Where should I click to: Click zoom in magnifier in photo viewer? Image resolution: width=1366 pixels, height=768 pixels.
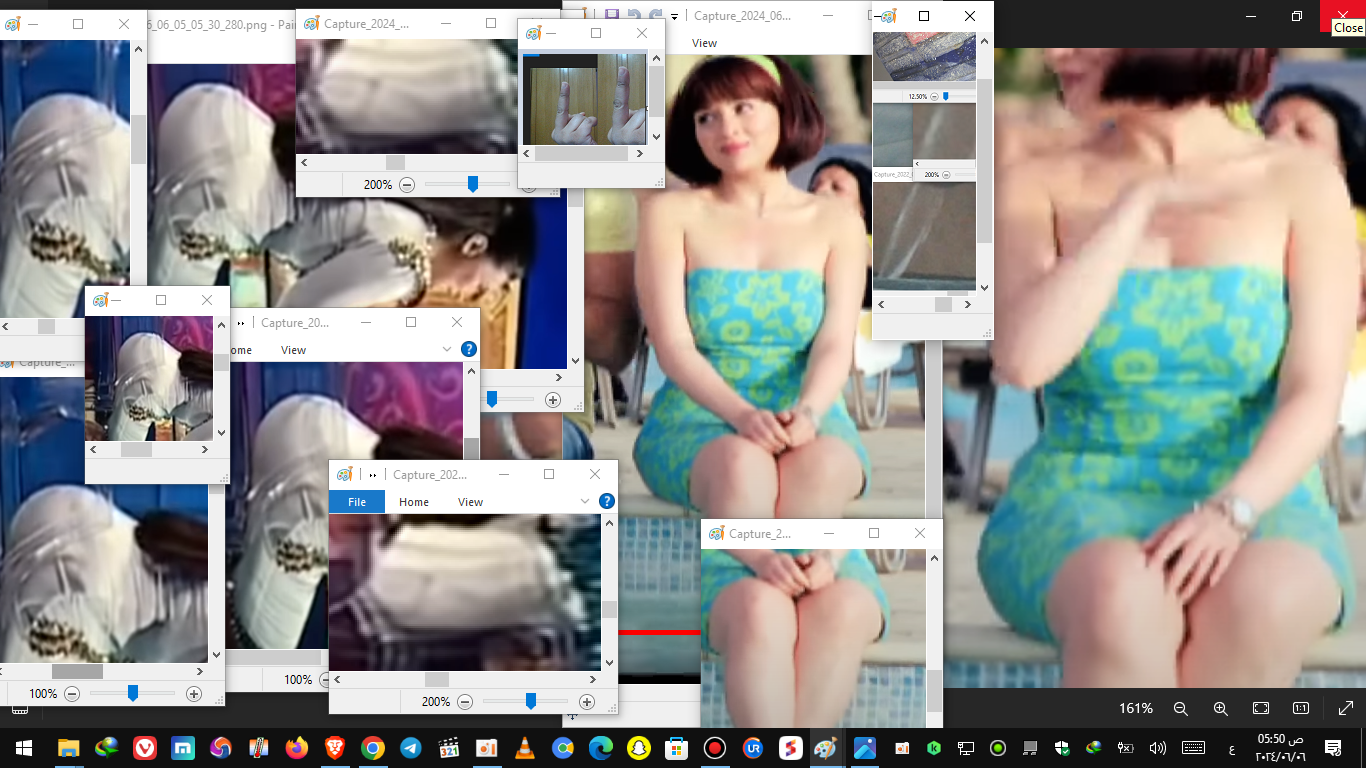[x=1220, y=708]
